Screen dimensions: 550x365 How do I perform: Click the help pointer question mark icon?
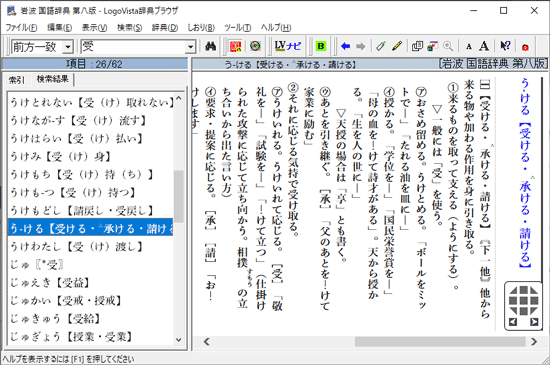(x=505, y=46)
